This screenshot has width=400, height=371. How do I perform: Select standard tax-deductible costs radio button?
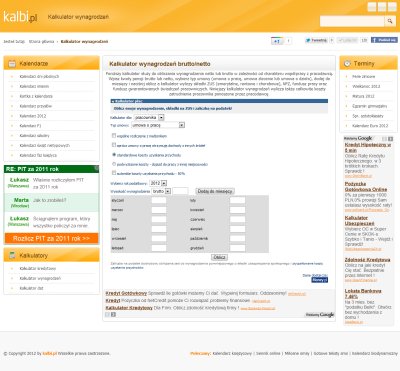[x=114, y=155]
